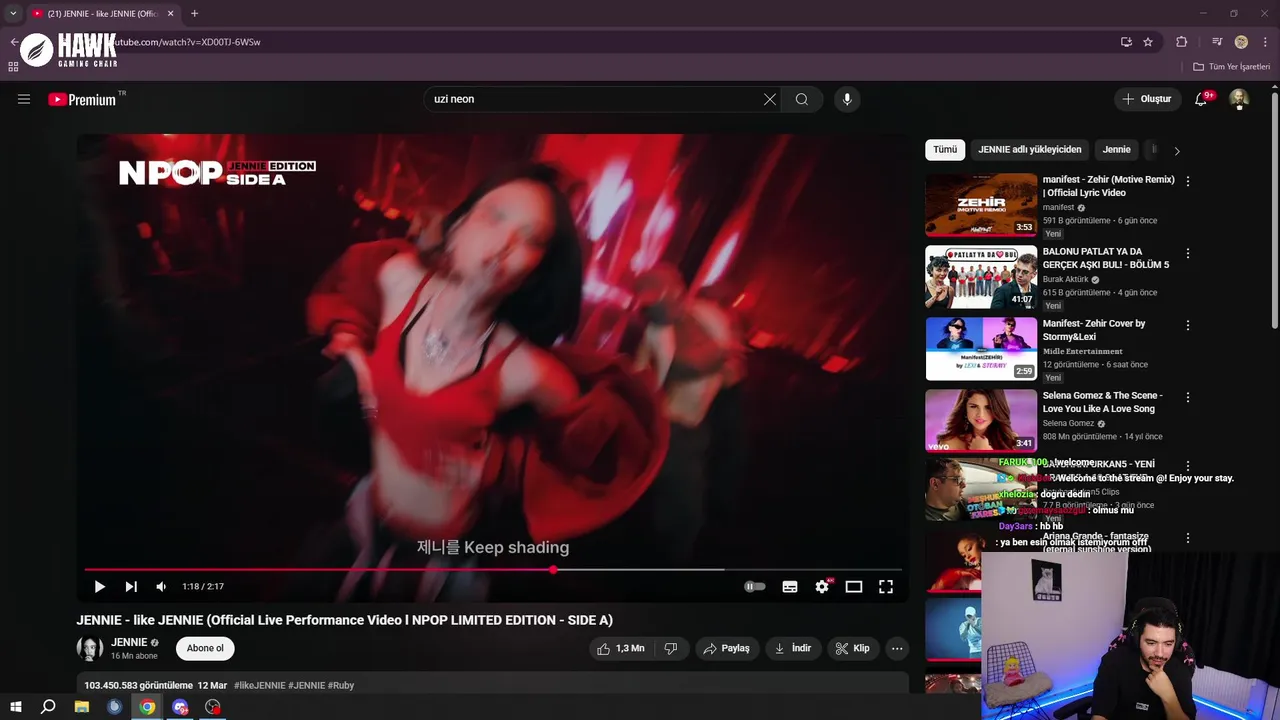Open JENNIE channel name link

[129, 642]
